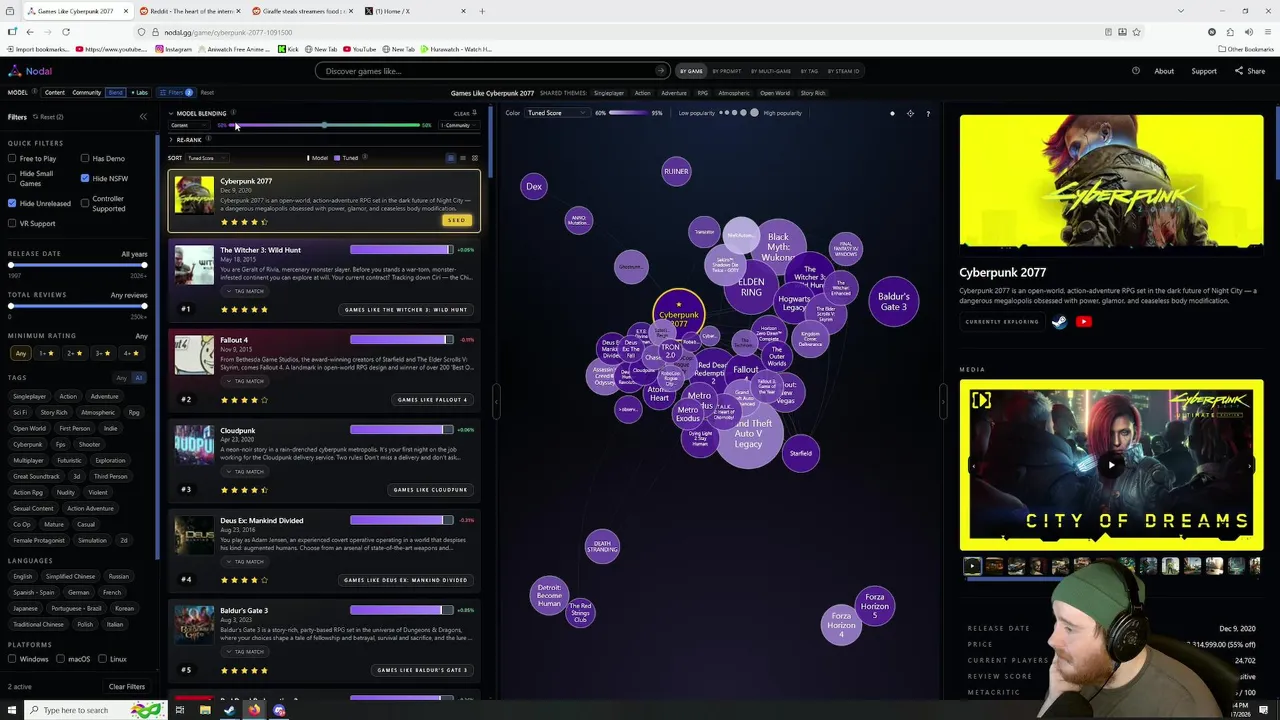Switch search mode to By Tag

(808, 71)
